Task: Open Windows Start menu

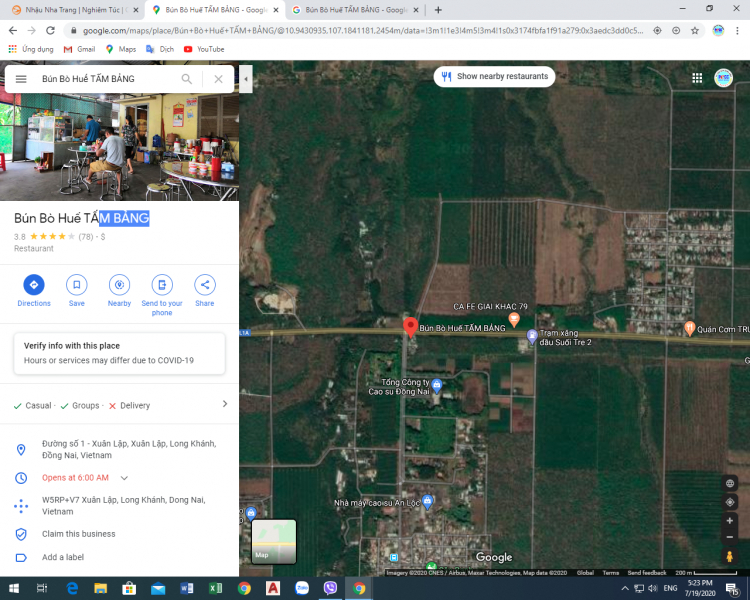Action: (x=14, y=588)
